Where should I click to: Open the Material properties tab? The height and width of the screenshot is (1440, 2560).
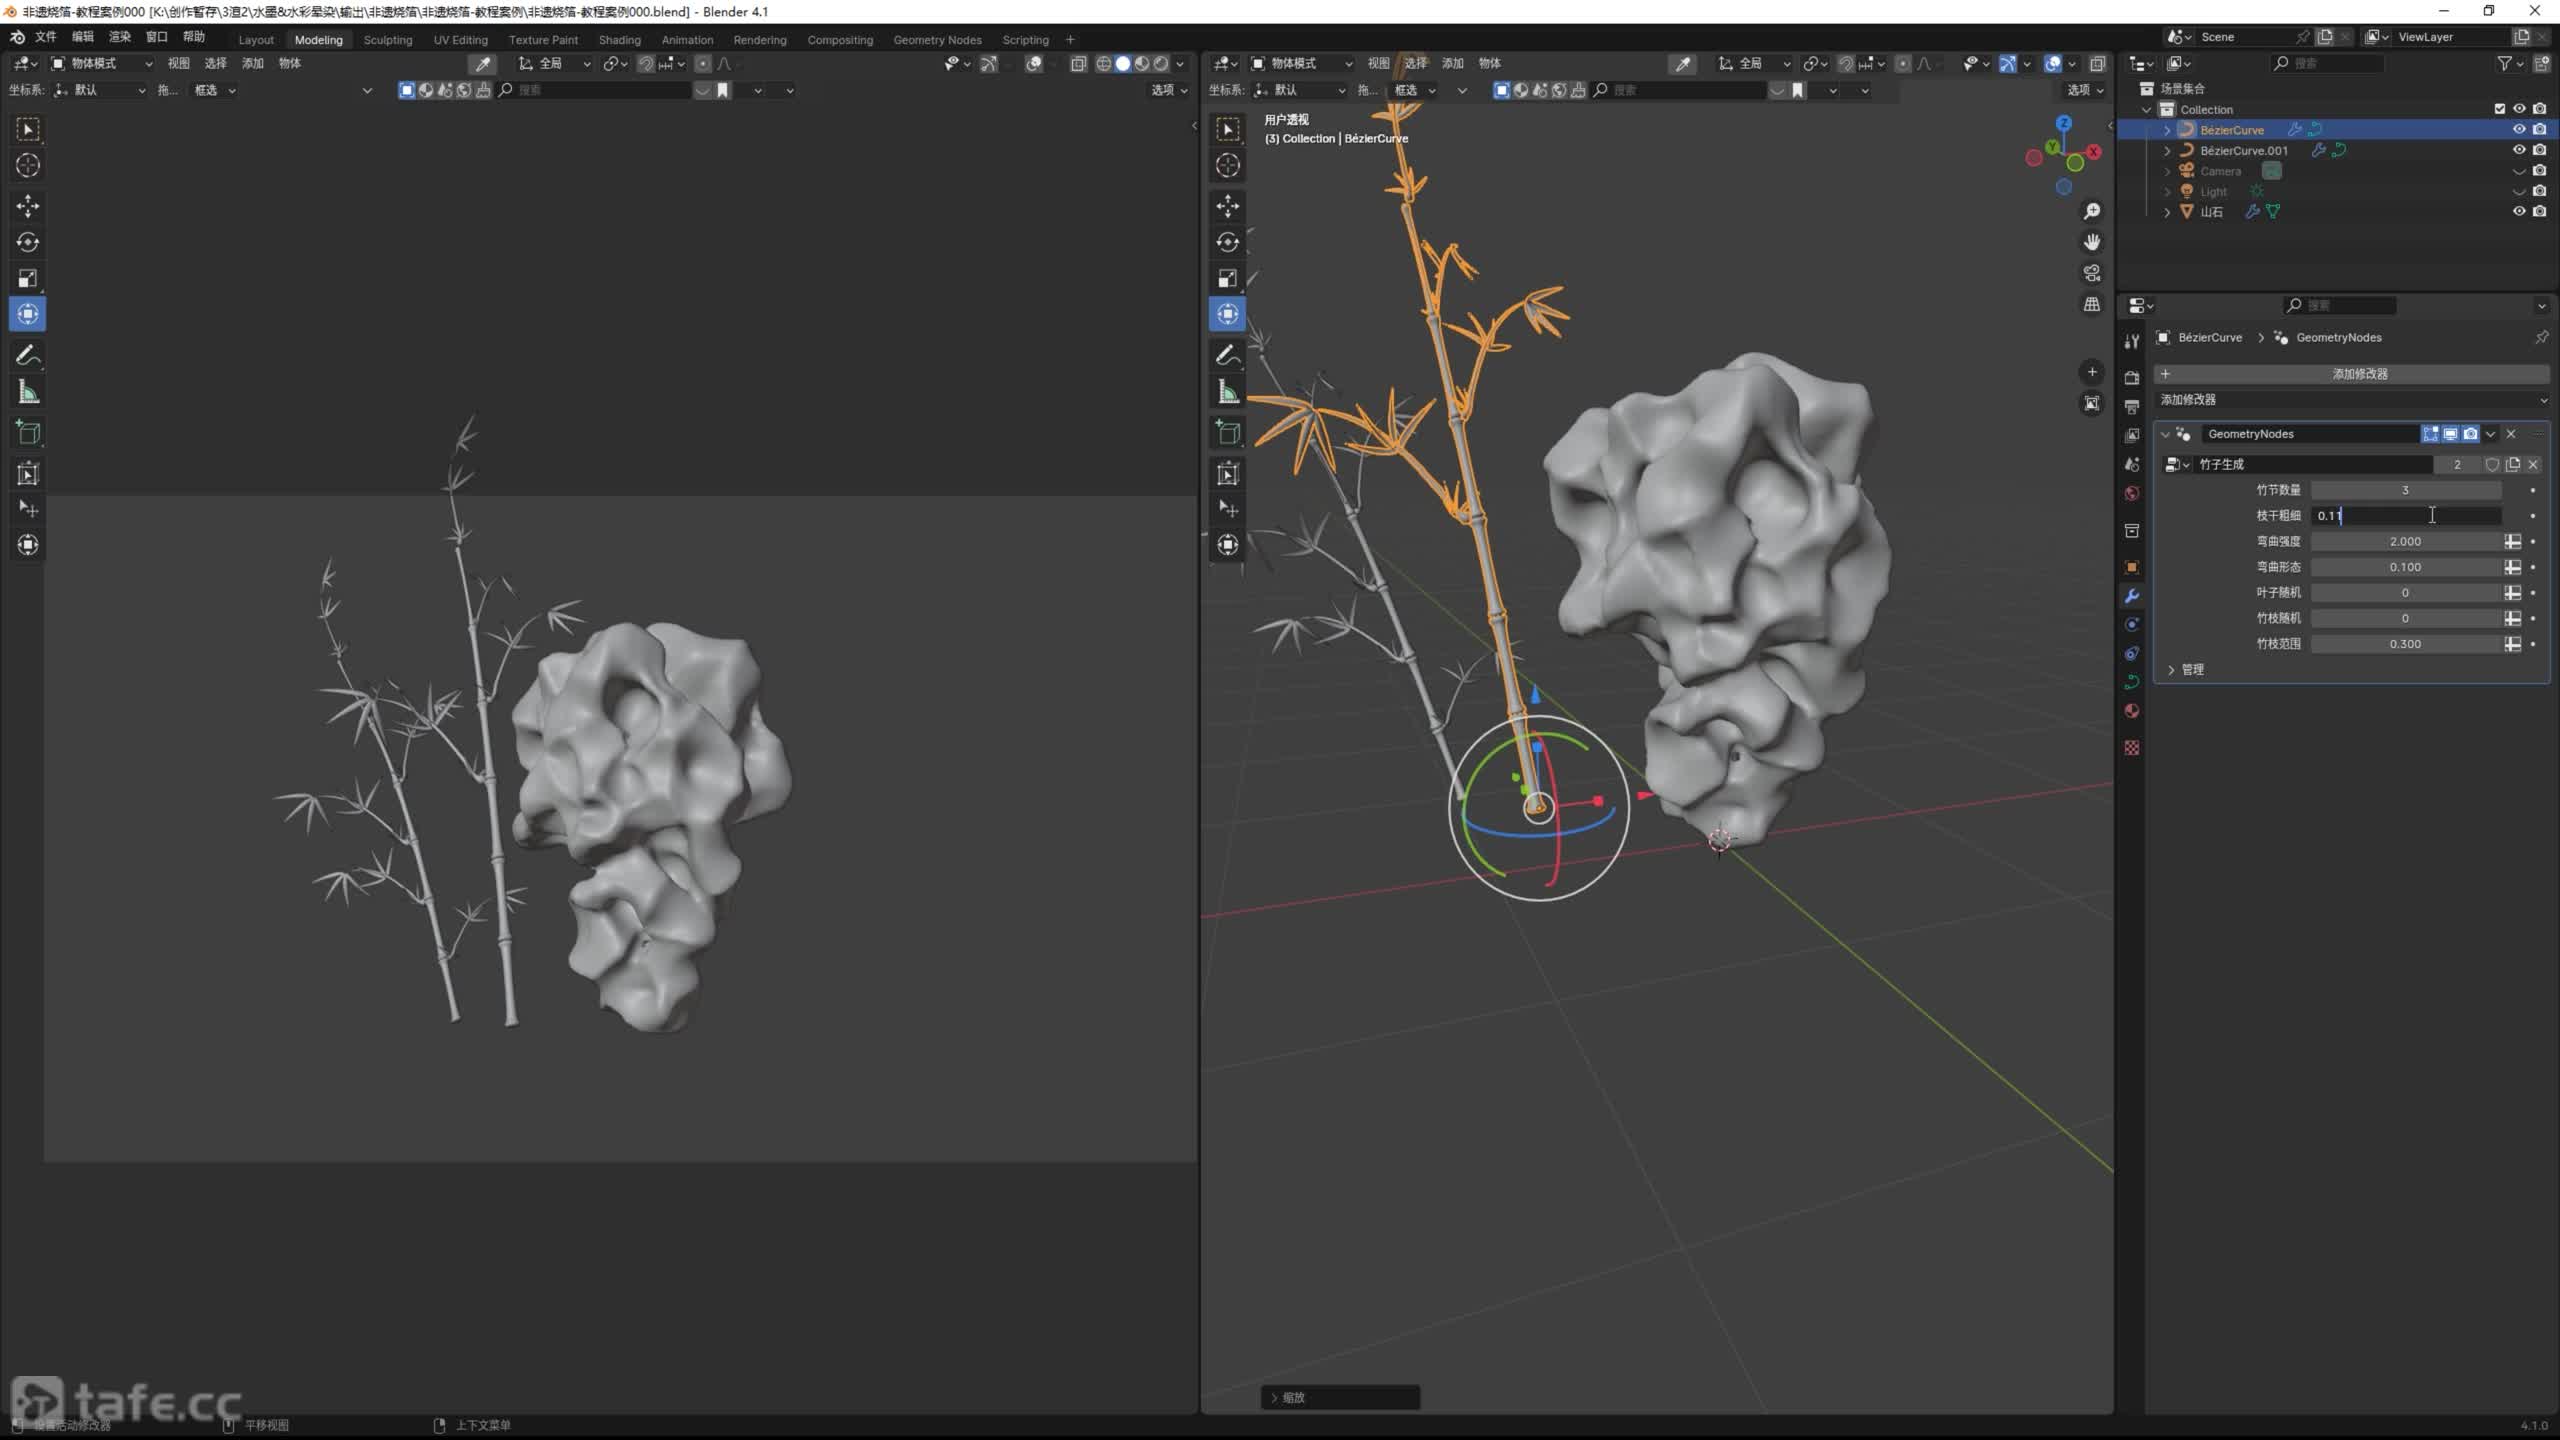point(2132,711)
